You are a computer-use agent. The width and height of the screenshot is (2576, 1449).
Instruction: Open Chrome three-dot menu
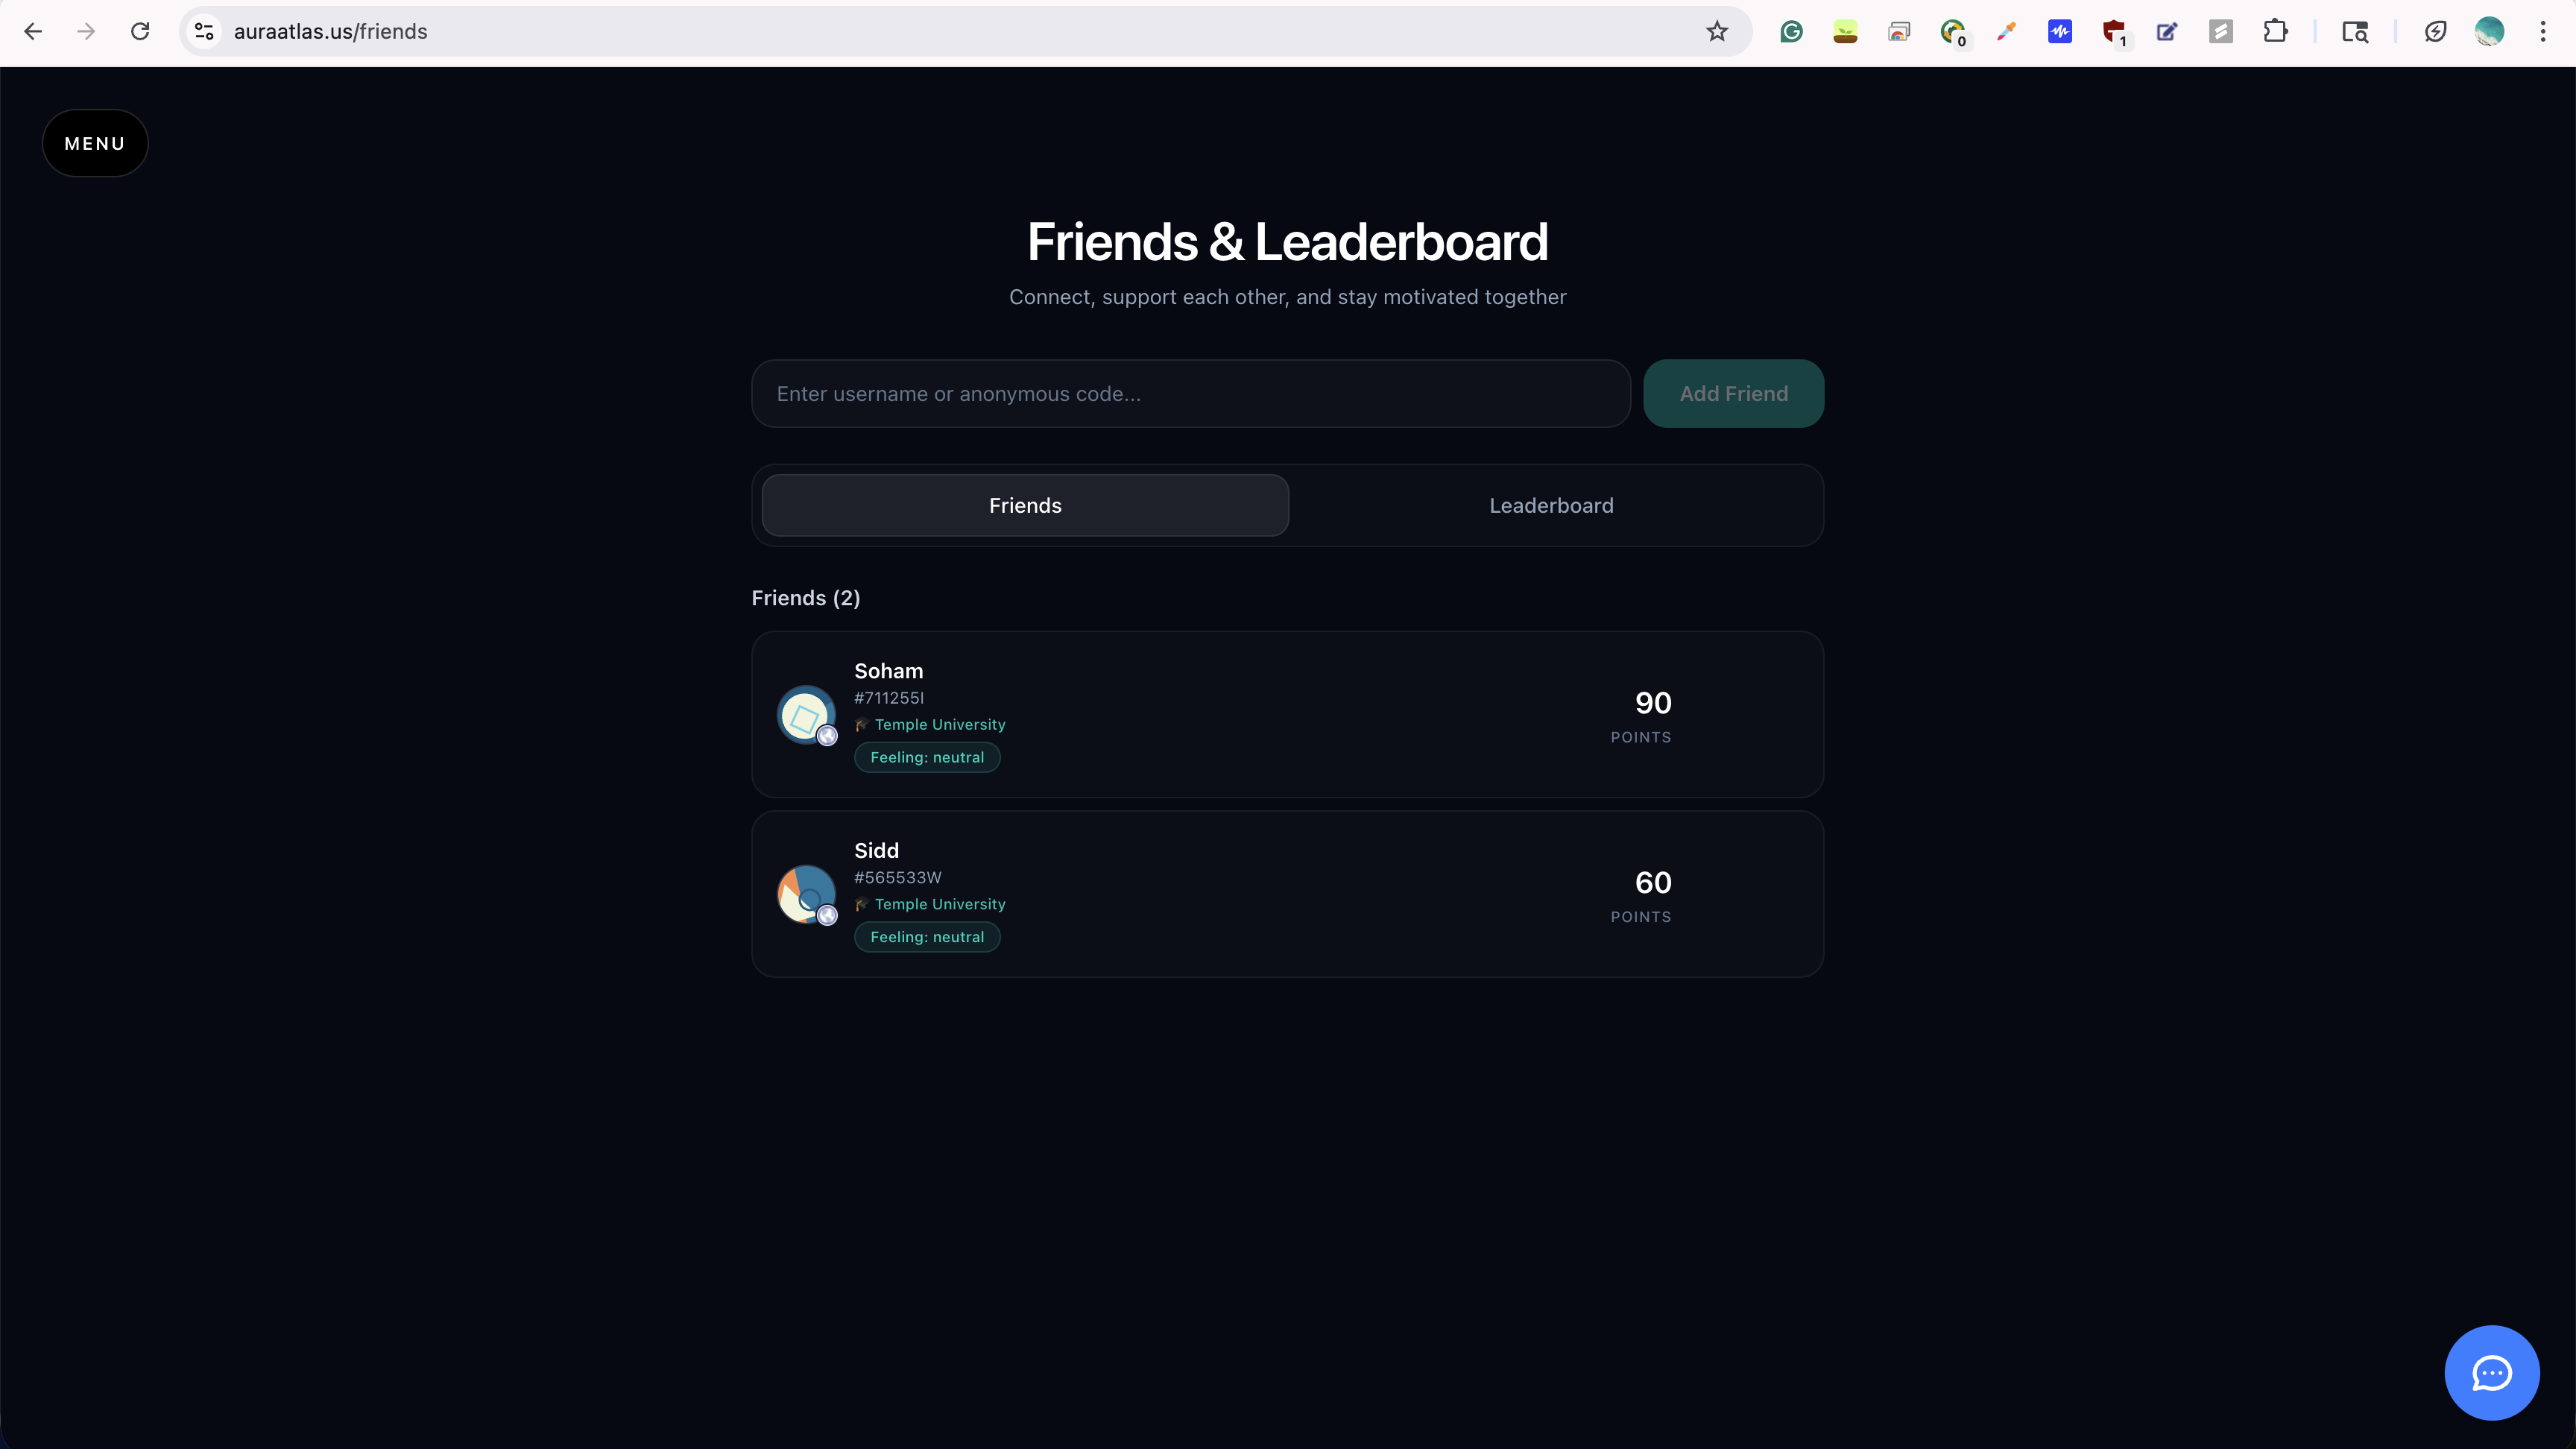(x=2543, y=32)
